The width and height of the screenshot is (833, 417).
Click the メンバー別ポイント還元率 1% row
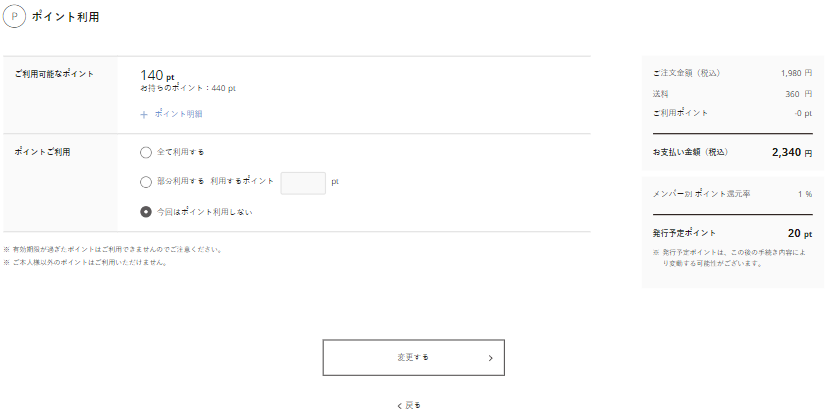732,193
